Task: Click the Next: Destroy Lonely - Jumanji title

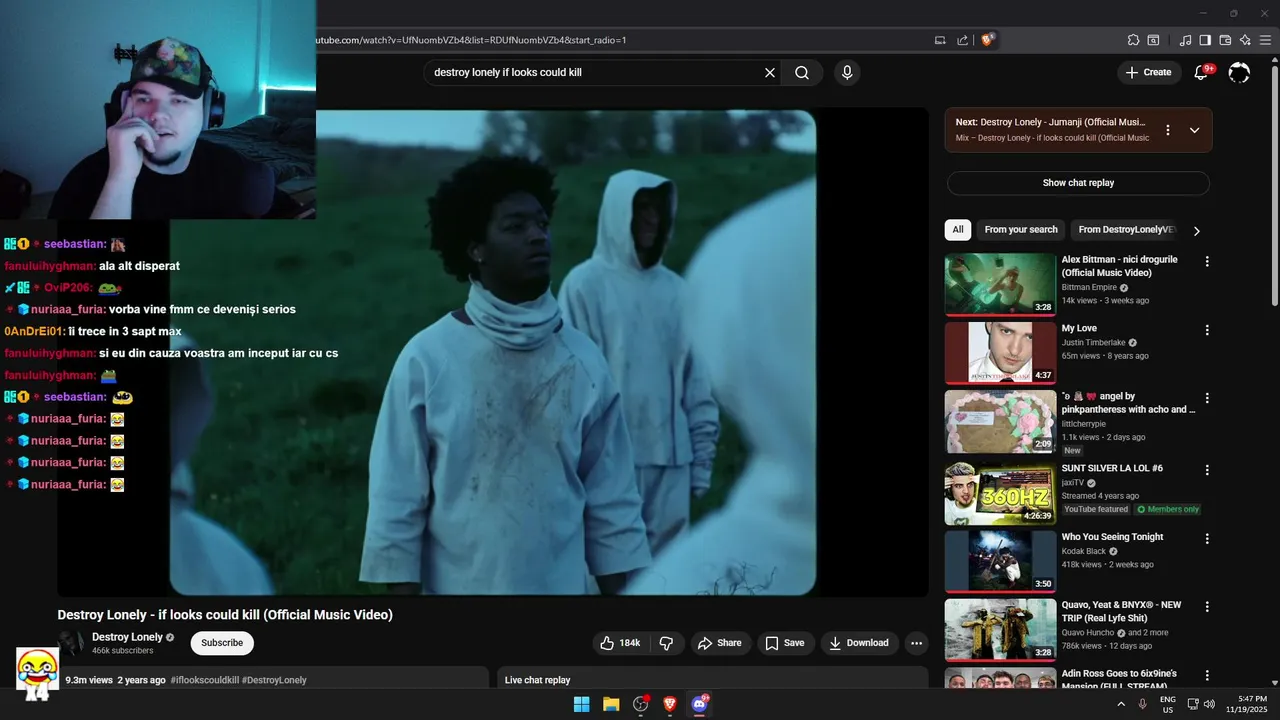Action: coord(1050,122)
